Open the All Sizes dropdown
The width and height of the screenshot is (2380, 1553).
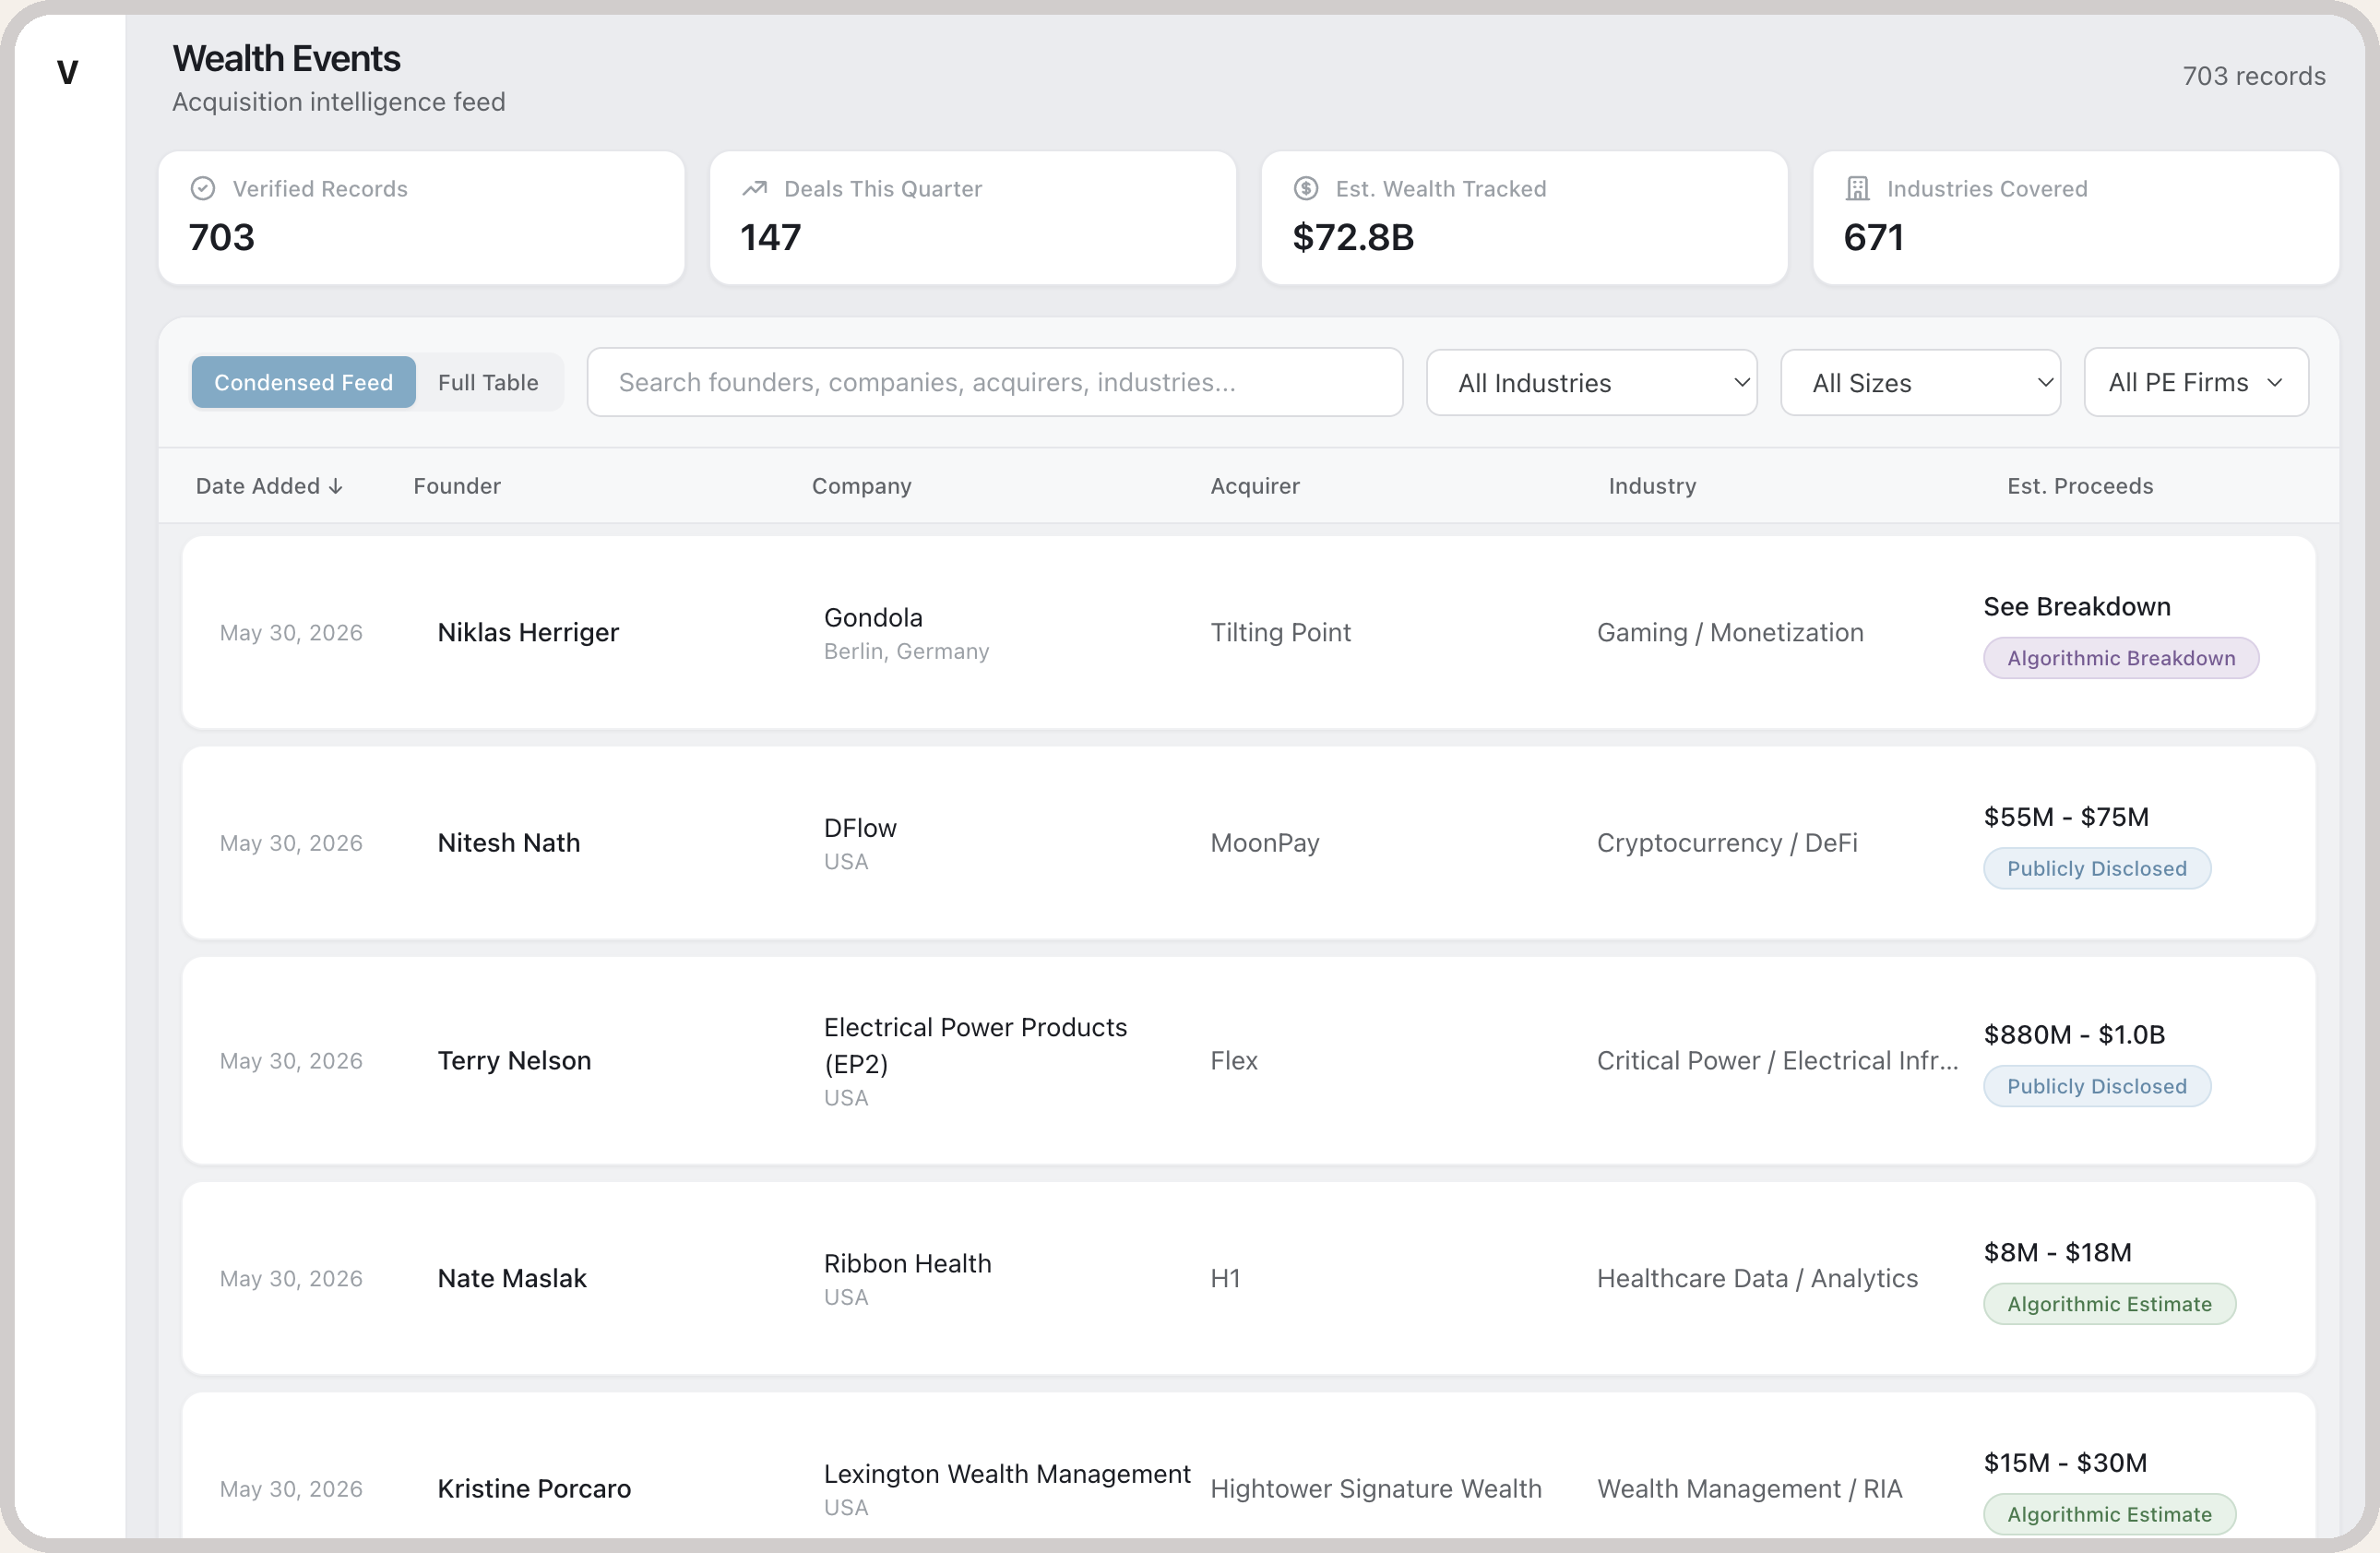coord(1920,382)
